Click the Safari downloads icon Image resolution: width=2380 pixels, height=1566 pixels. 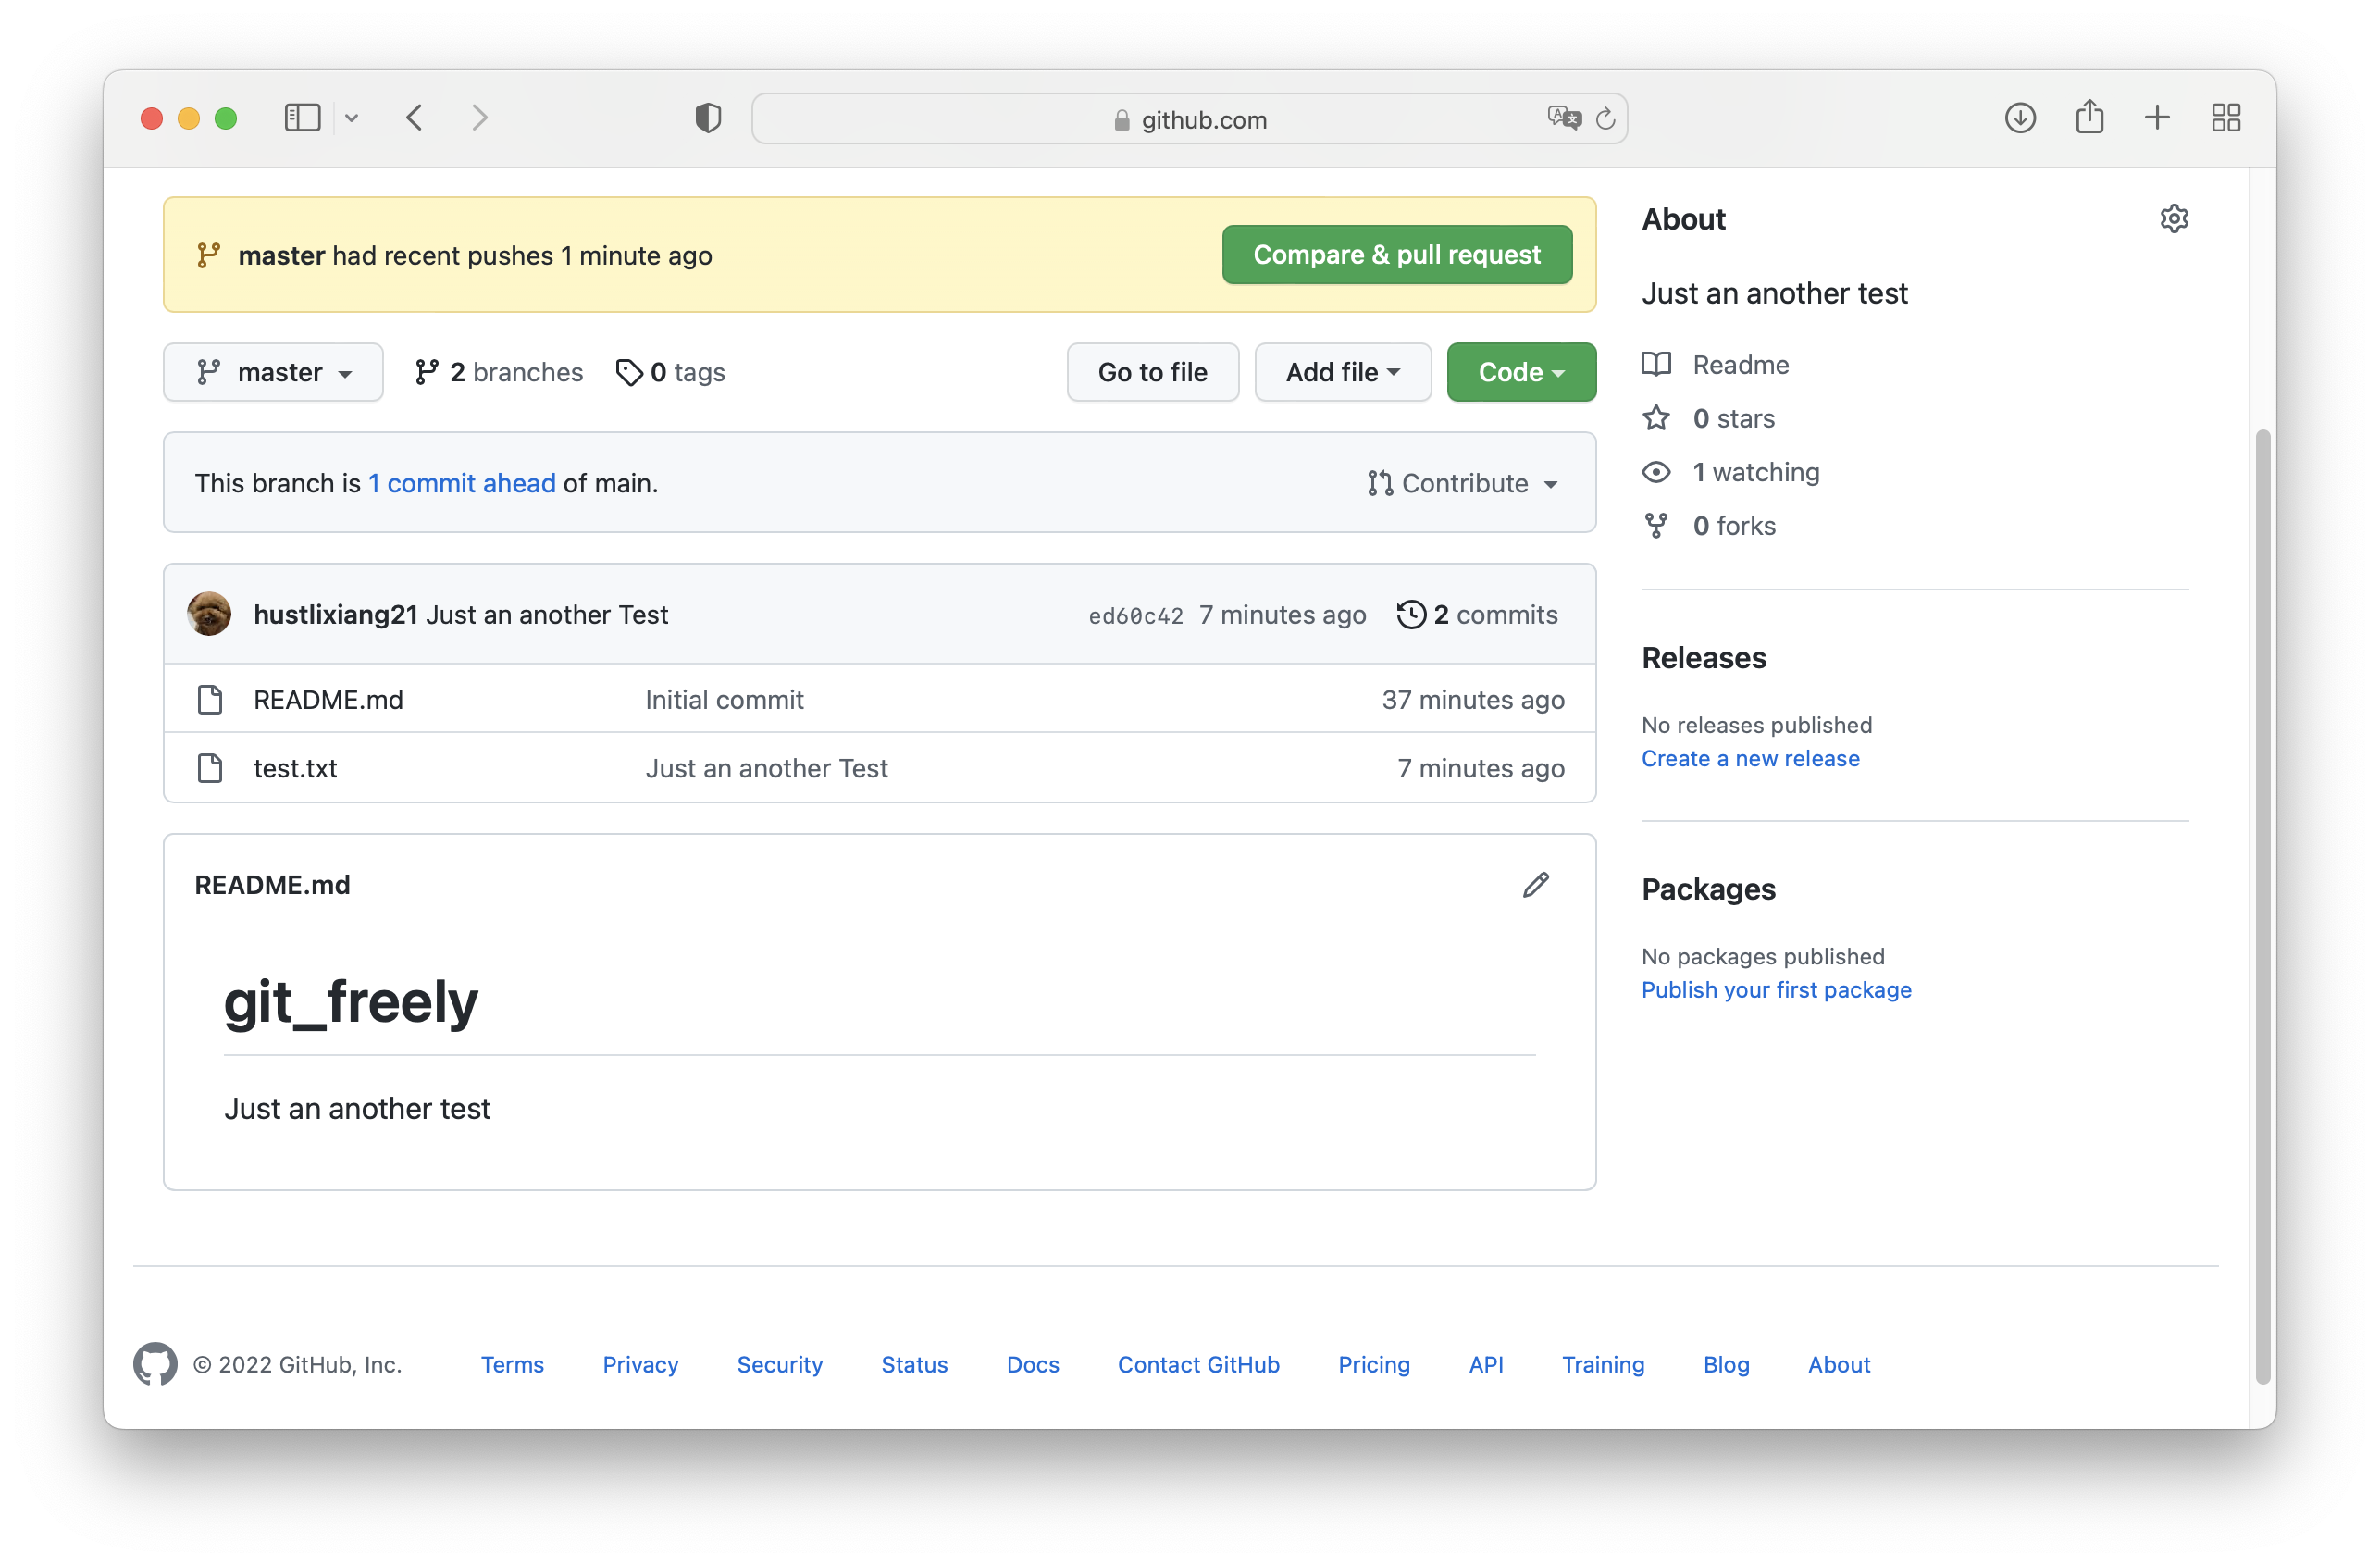pyautogui.click(x=2020, y=118)
